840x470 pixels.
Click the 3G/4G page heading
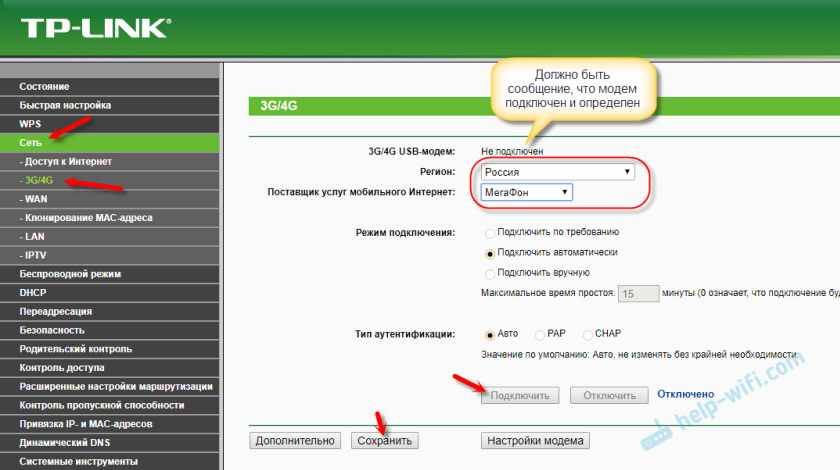click(279, 106)
